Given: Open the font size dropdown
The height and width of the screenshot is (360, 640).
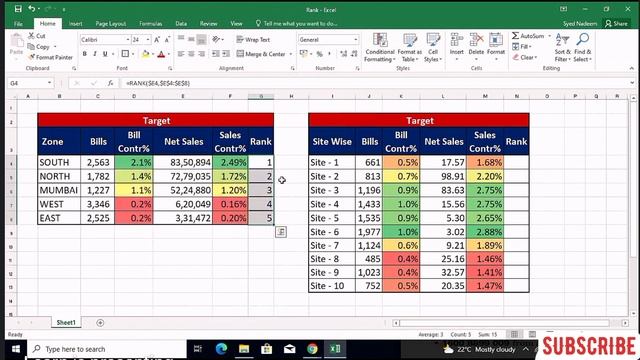Looking at the screenshot, I should pyautogui.click(x=148, y=40).
